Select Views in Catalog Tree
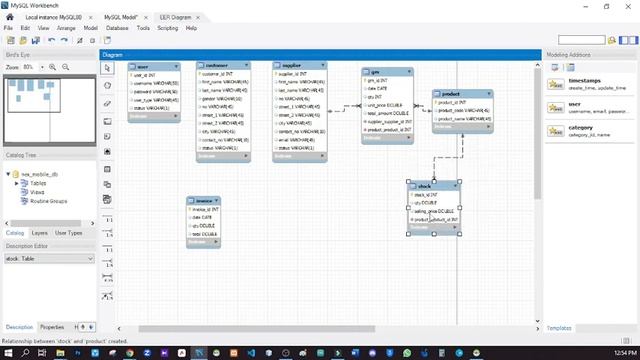The image size is (640, 360). click(37, 192)
